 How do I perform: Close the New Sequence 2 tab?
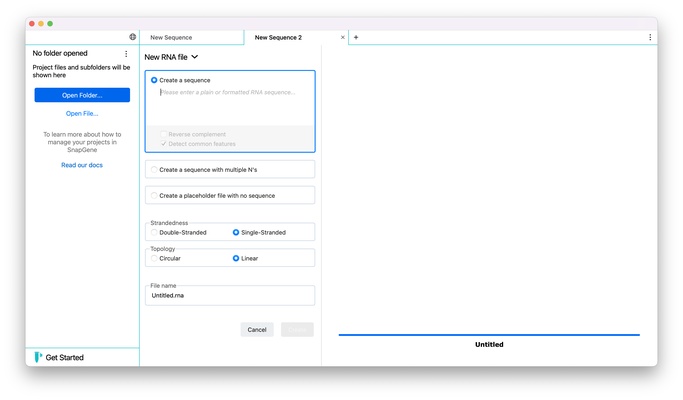point(343,37)
